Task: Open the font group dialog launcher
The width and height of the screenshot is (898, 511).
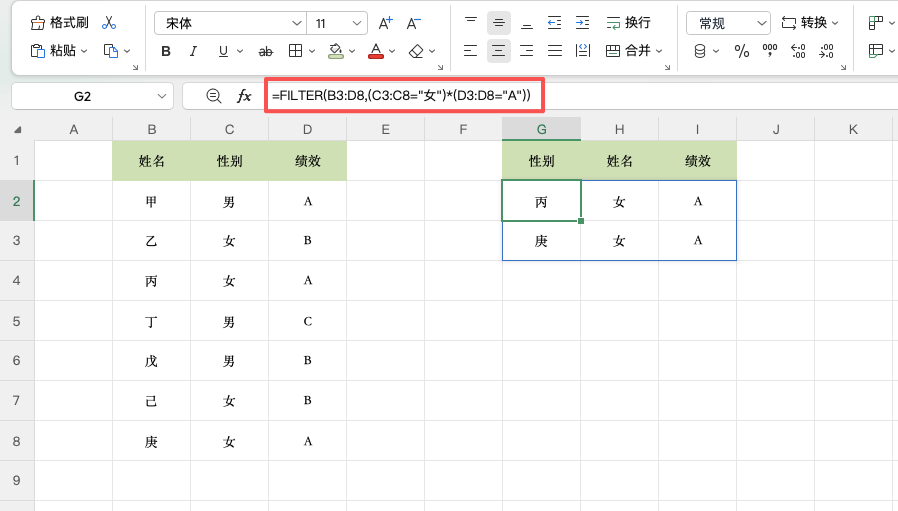Action: (440, 68)
